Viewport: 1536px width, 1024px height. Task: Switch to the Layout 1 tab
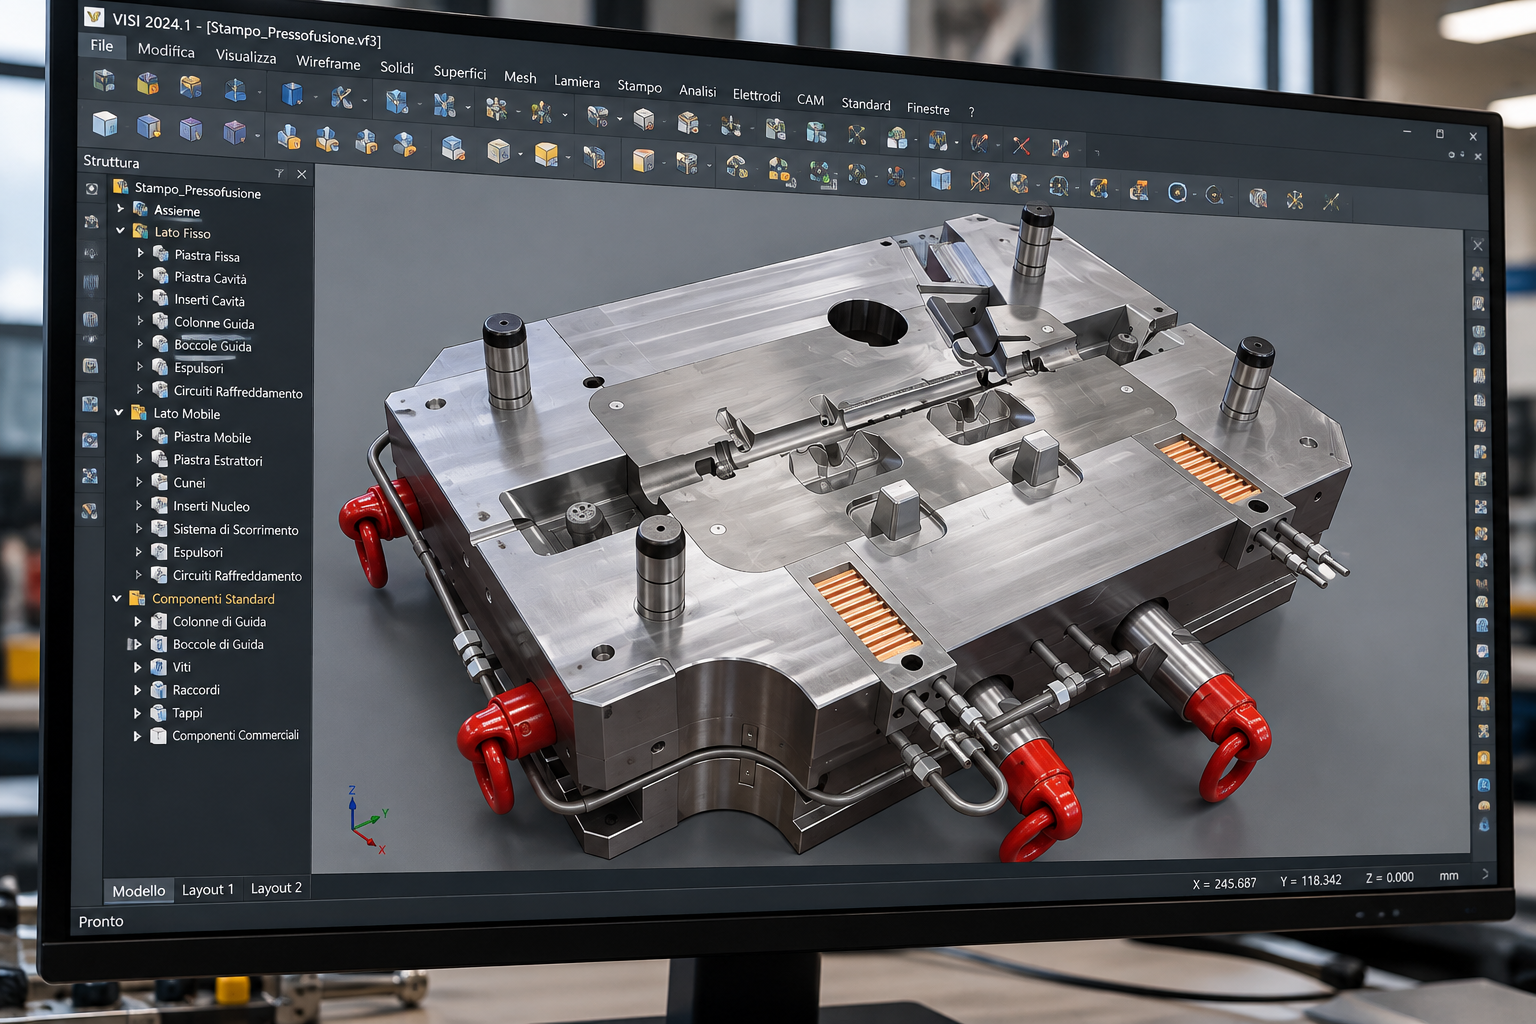click(208, 889)
